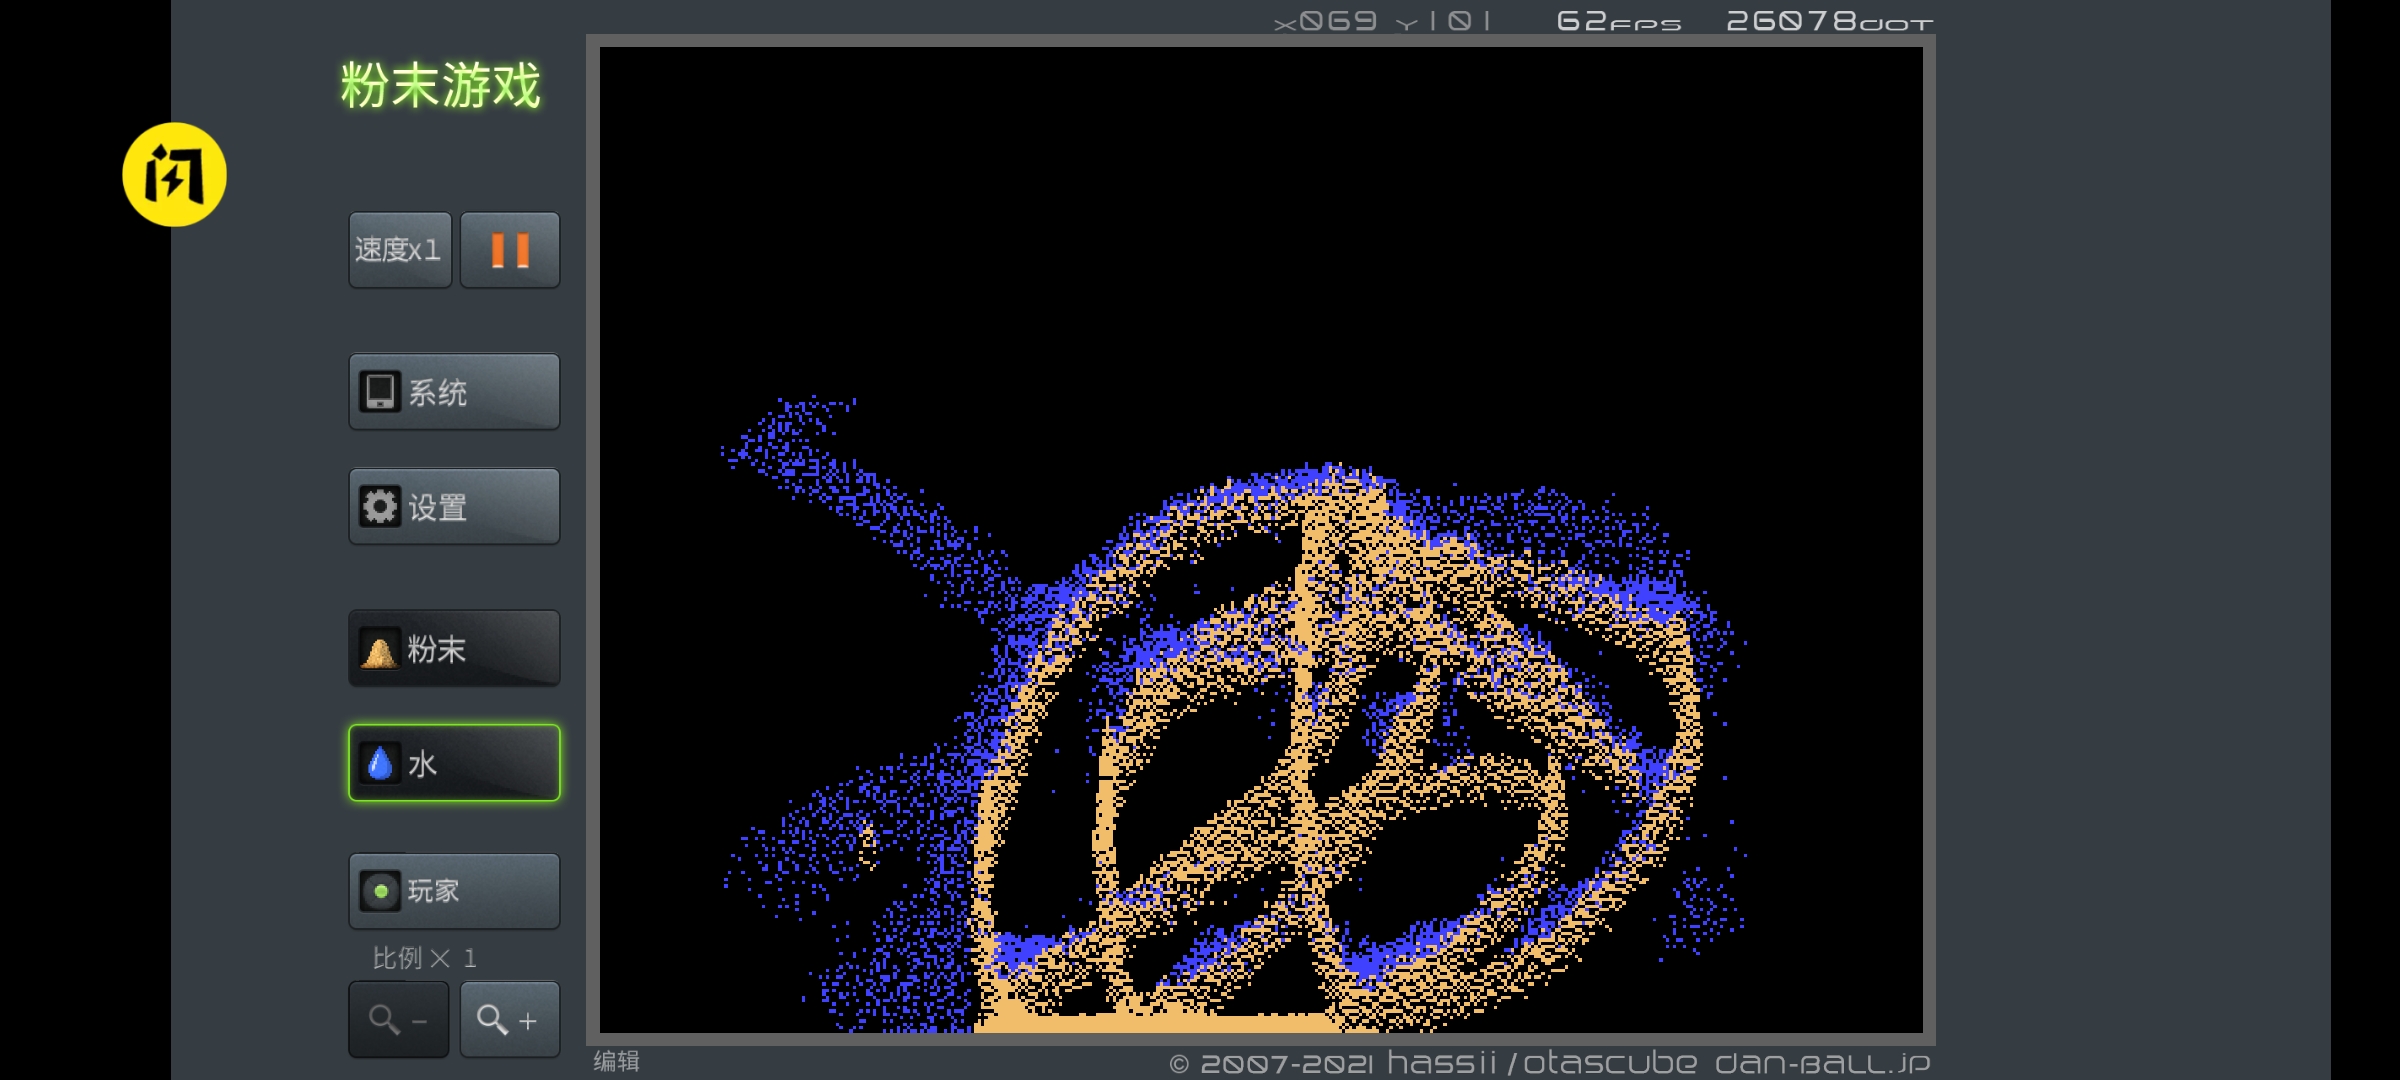Choose the 玩家 player tool
2400x1080 pixels.
click(x=454, y=891)
